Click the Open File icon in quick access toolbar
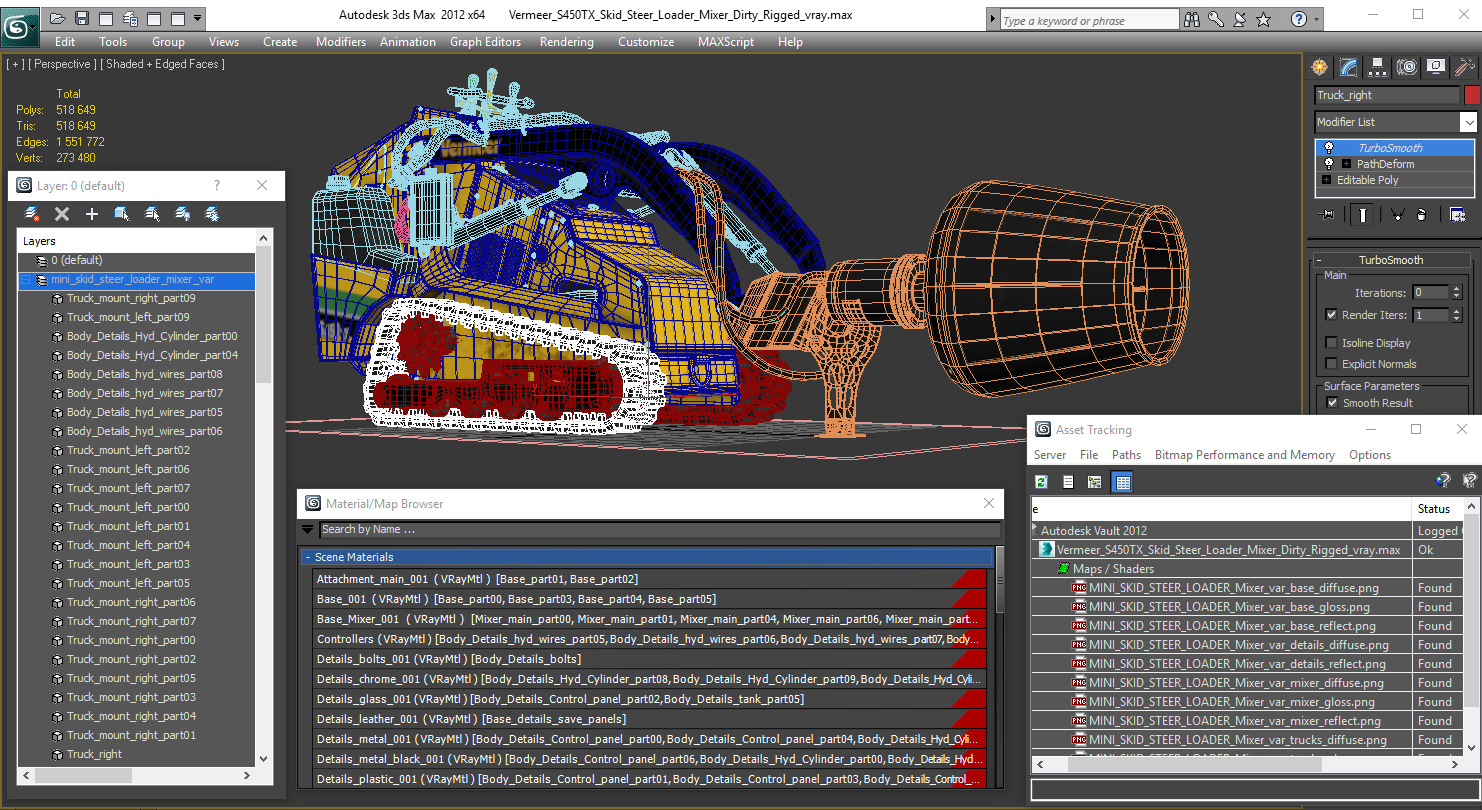 pyautogui.click(x=58, y=18)
